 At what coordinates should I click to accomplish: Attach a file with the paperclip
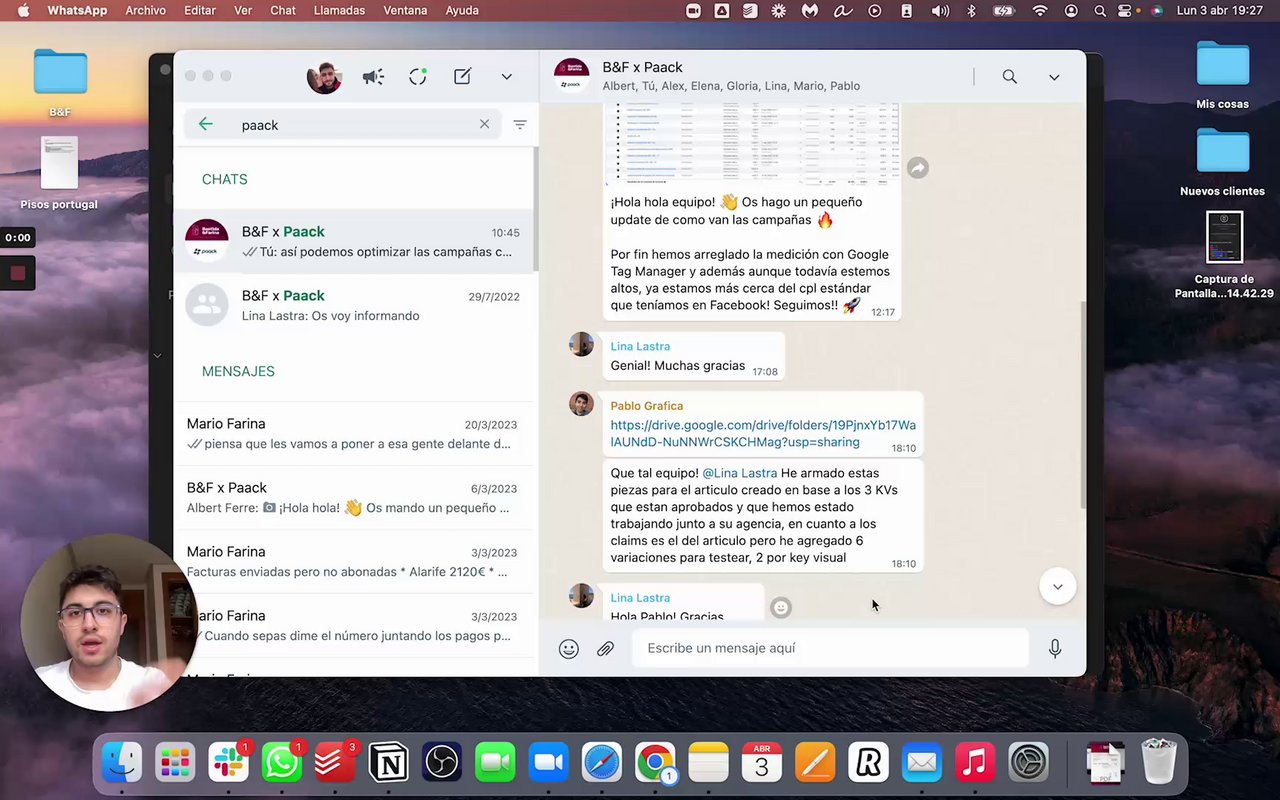[x=606, y=649]
